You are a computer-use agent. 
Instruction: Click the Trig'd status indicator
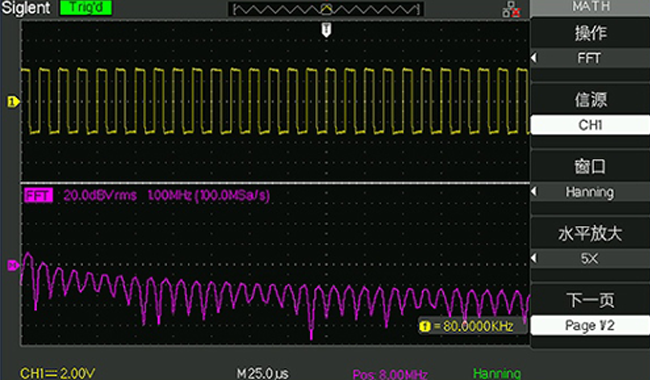point(86,7)
